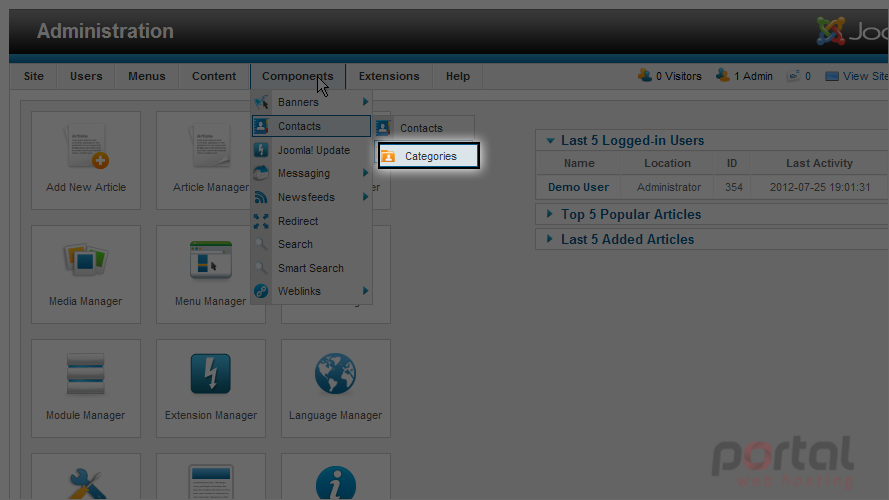The height and width of the screenshot is (500, 889).
Task: Click the Demo User link
Action: [578, 187]
